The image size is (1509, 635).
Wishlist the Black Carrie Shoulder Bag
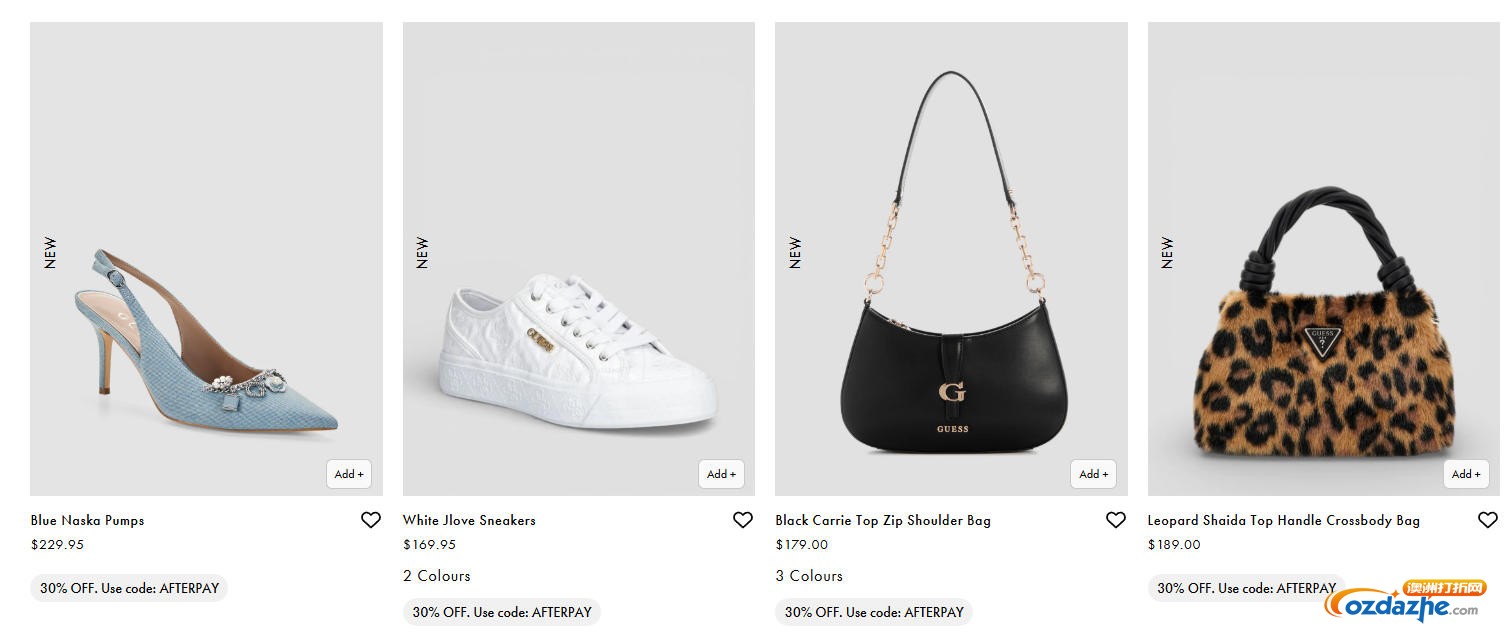coord(1116,520)
